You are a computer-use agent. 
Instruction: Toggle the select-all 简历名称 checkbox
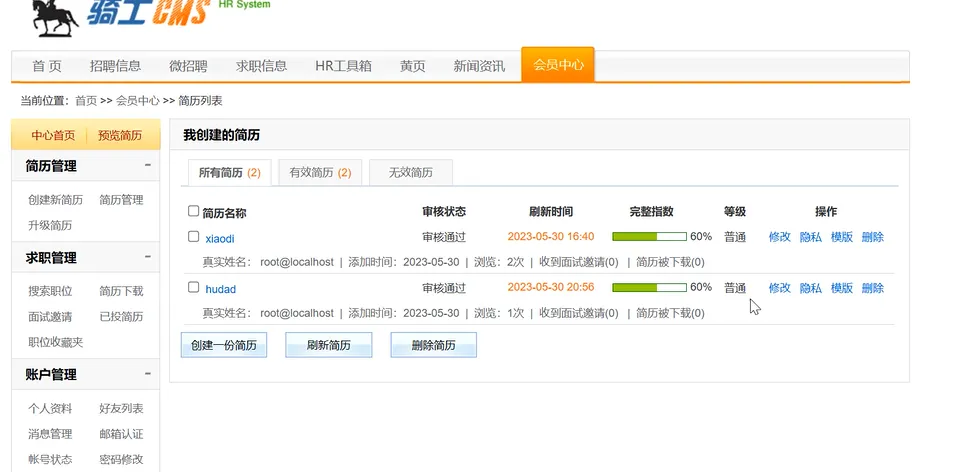[x=194, y=211]
